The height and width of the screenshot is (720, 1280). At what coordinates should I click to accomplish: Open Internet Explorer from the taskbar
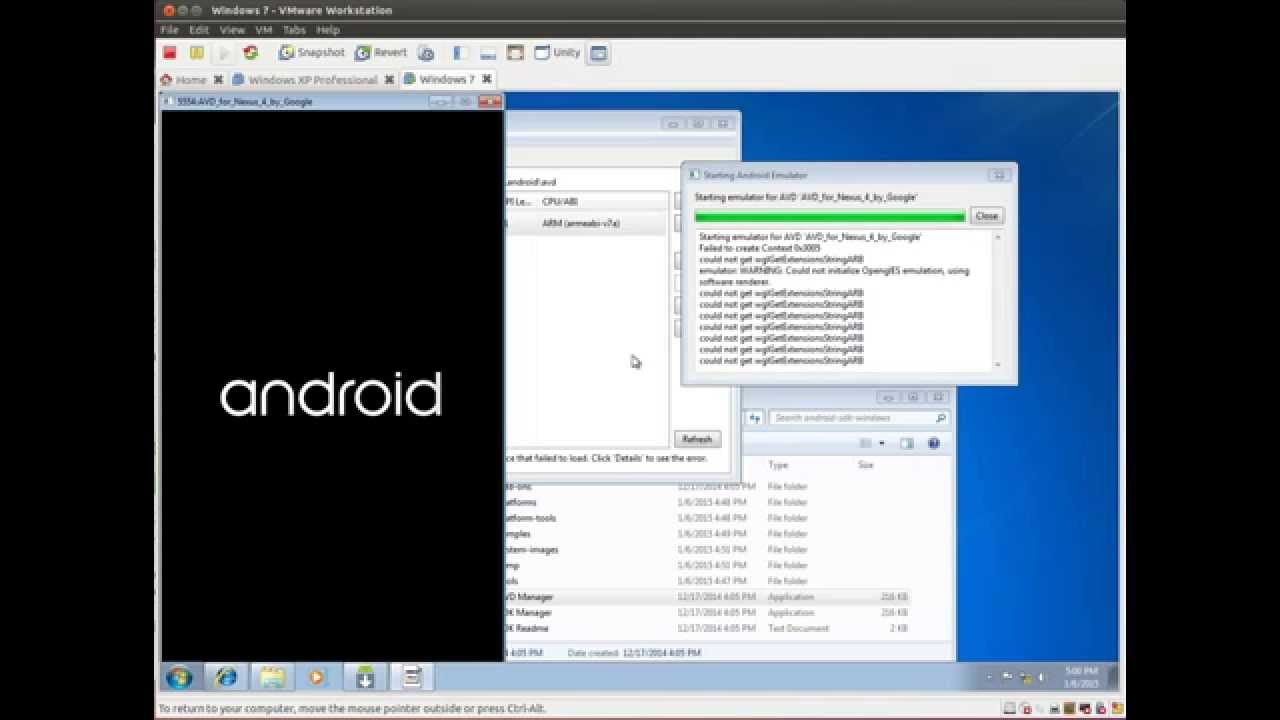pos(227,678)
